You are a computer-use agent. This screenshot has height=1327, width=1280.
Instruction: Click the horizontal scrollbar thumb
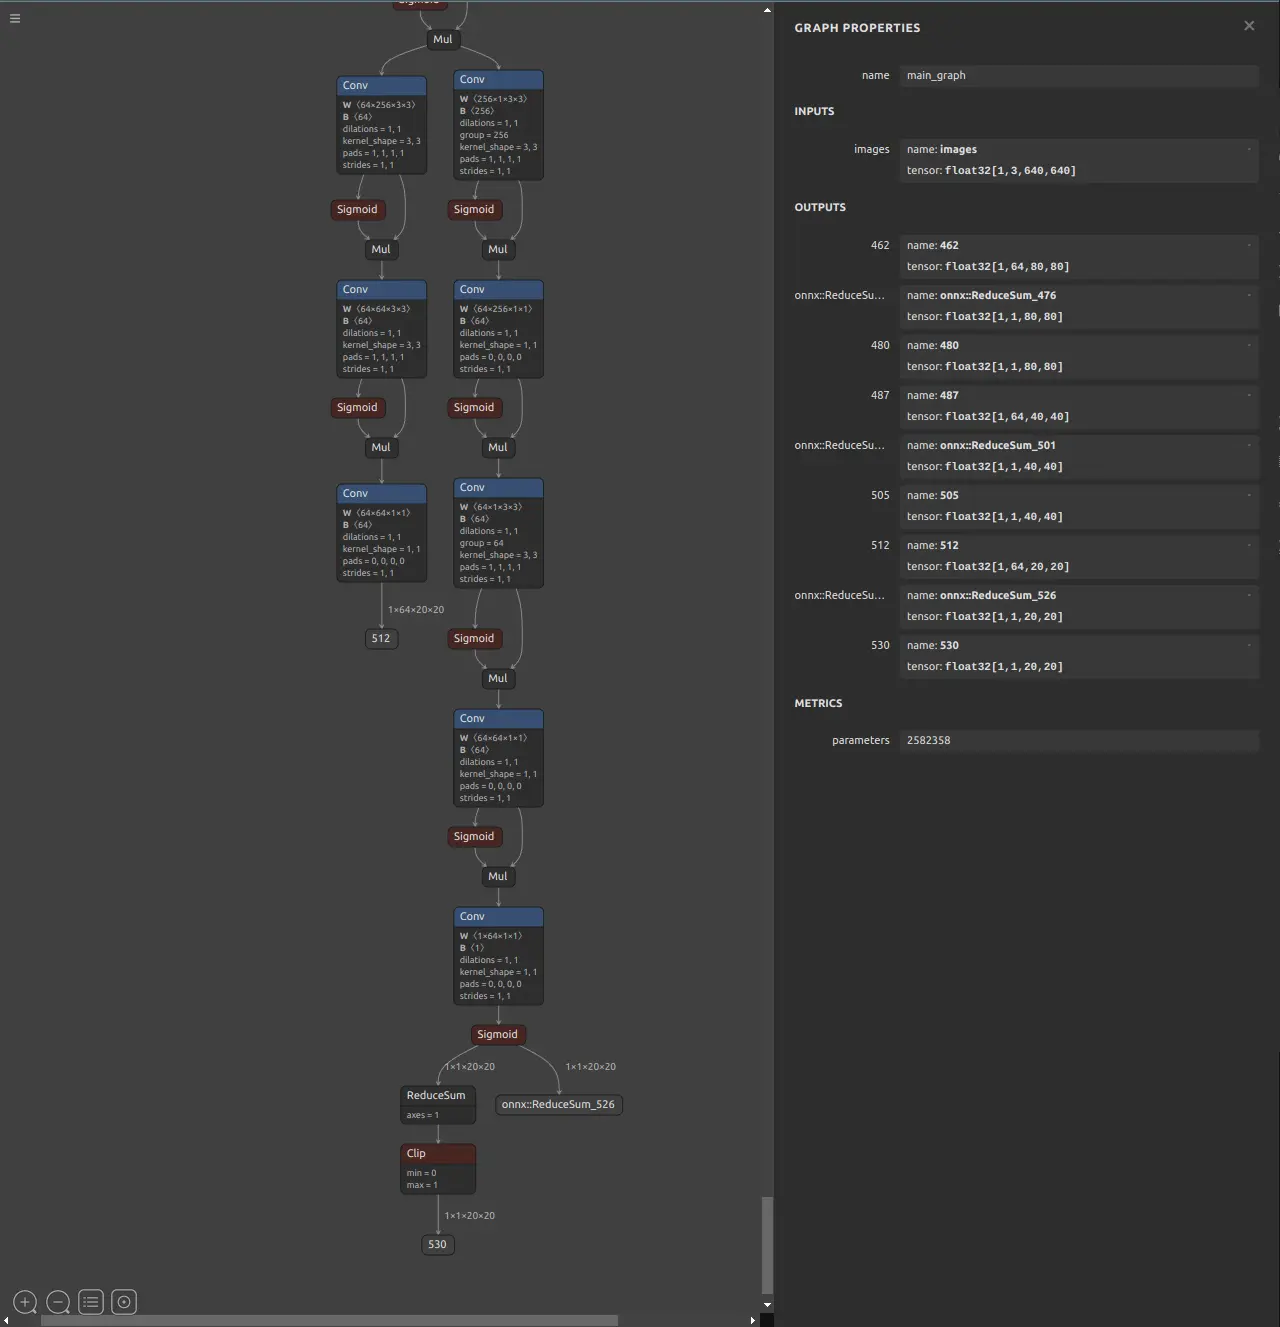[x=329, y=1320]
